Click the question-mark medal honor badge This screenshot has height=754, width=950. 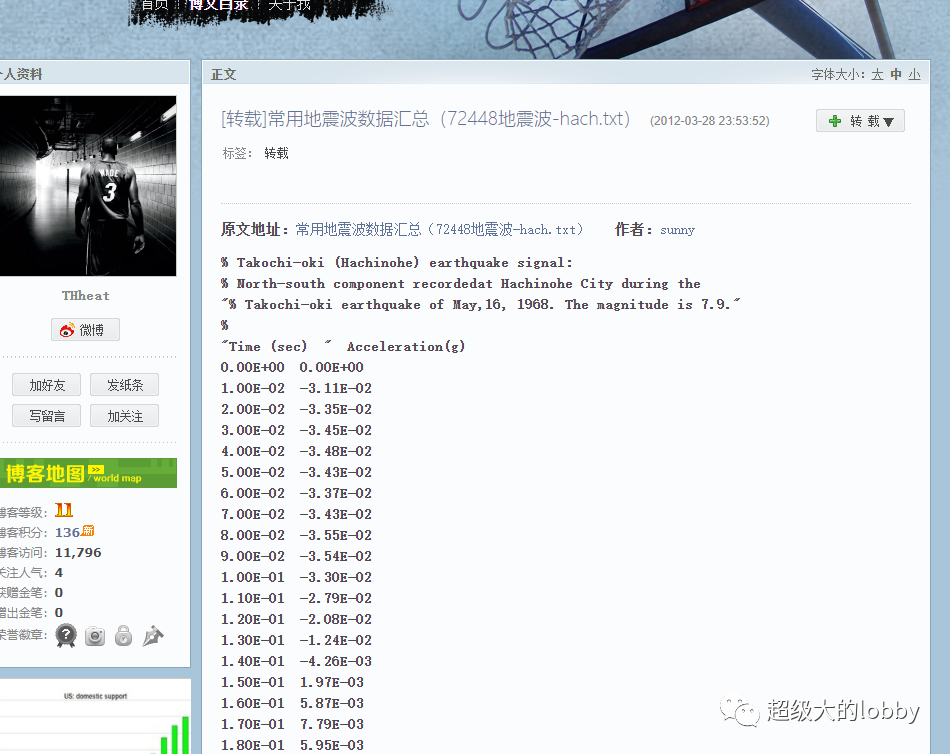click(x=66, y=635)
